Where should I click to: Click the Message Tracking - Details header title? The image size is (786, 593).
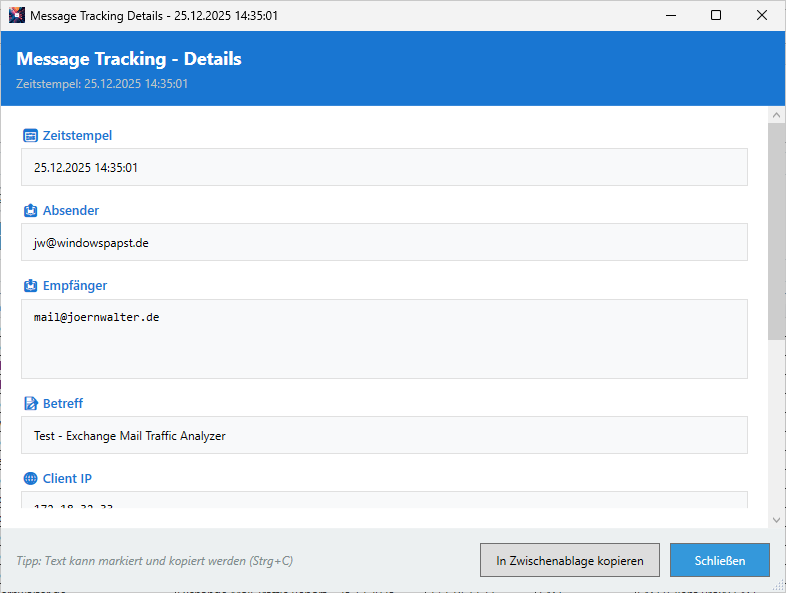tap(129, 59)
